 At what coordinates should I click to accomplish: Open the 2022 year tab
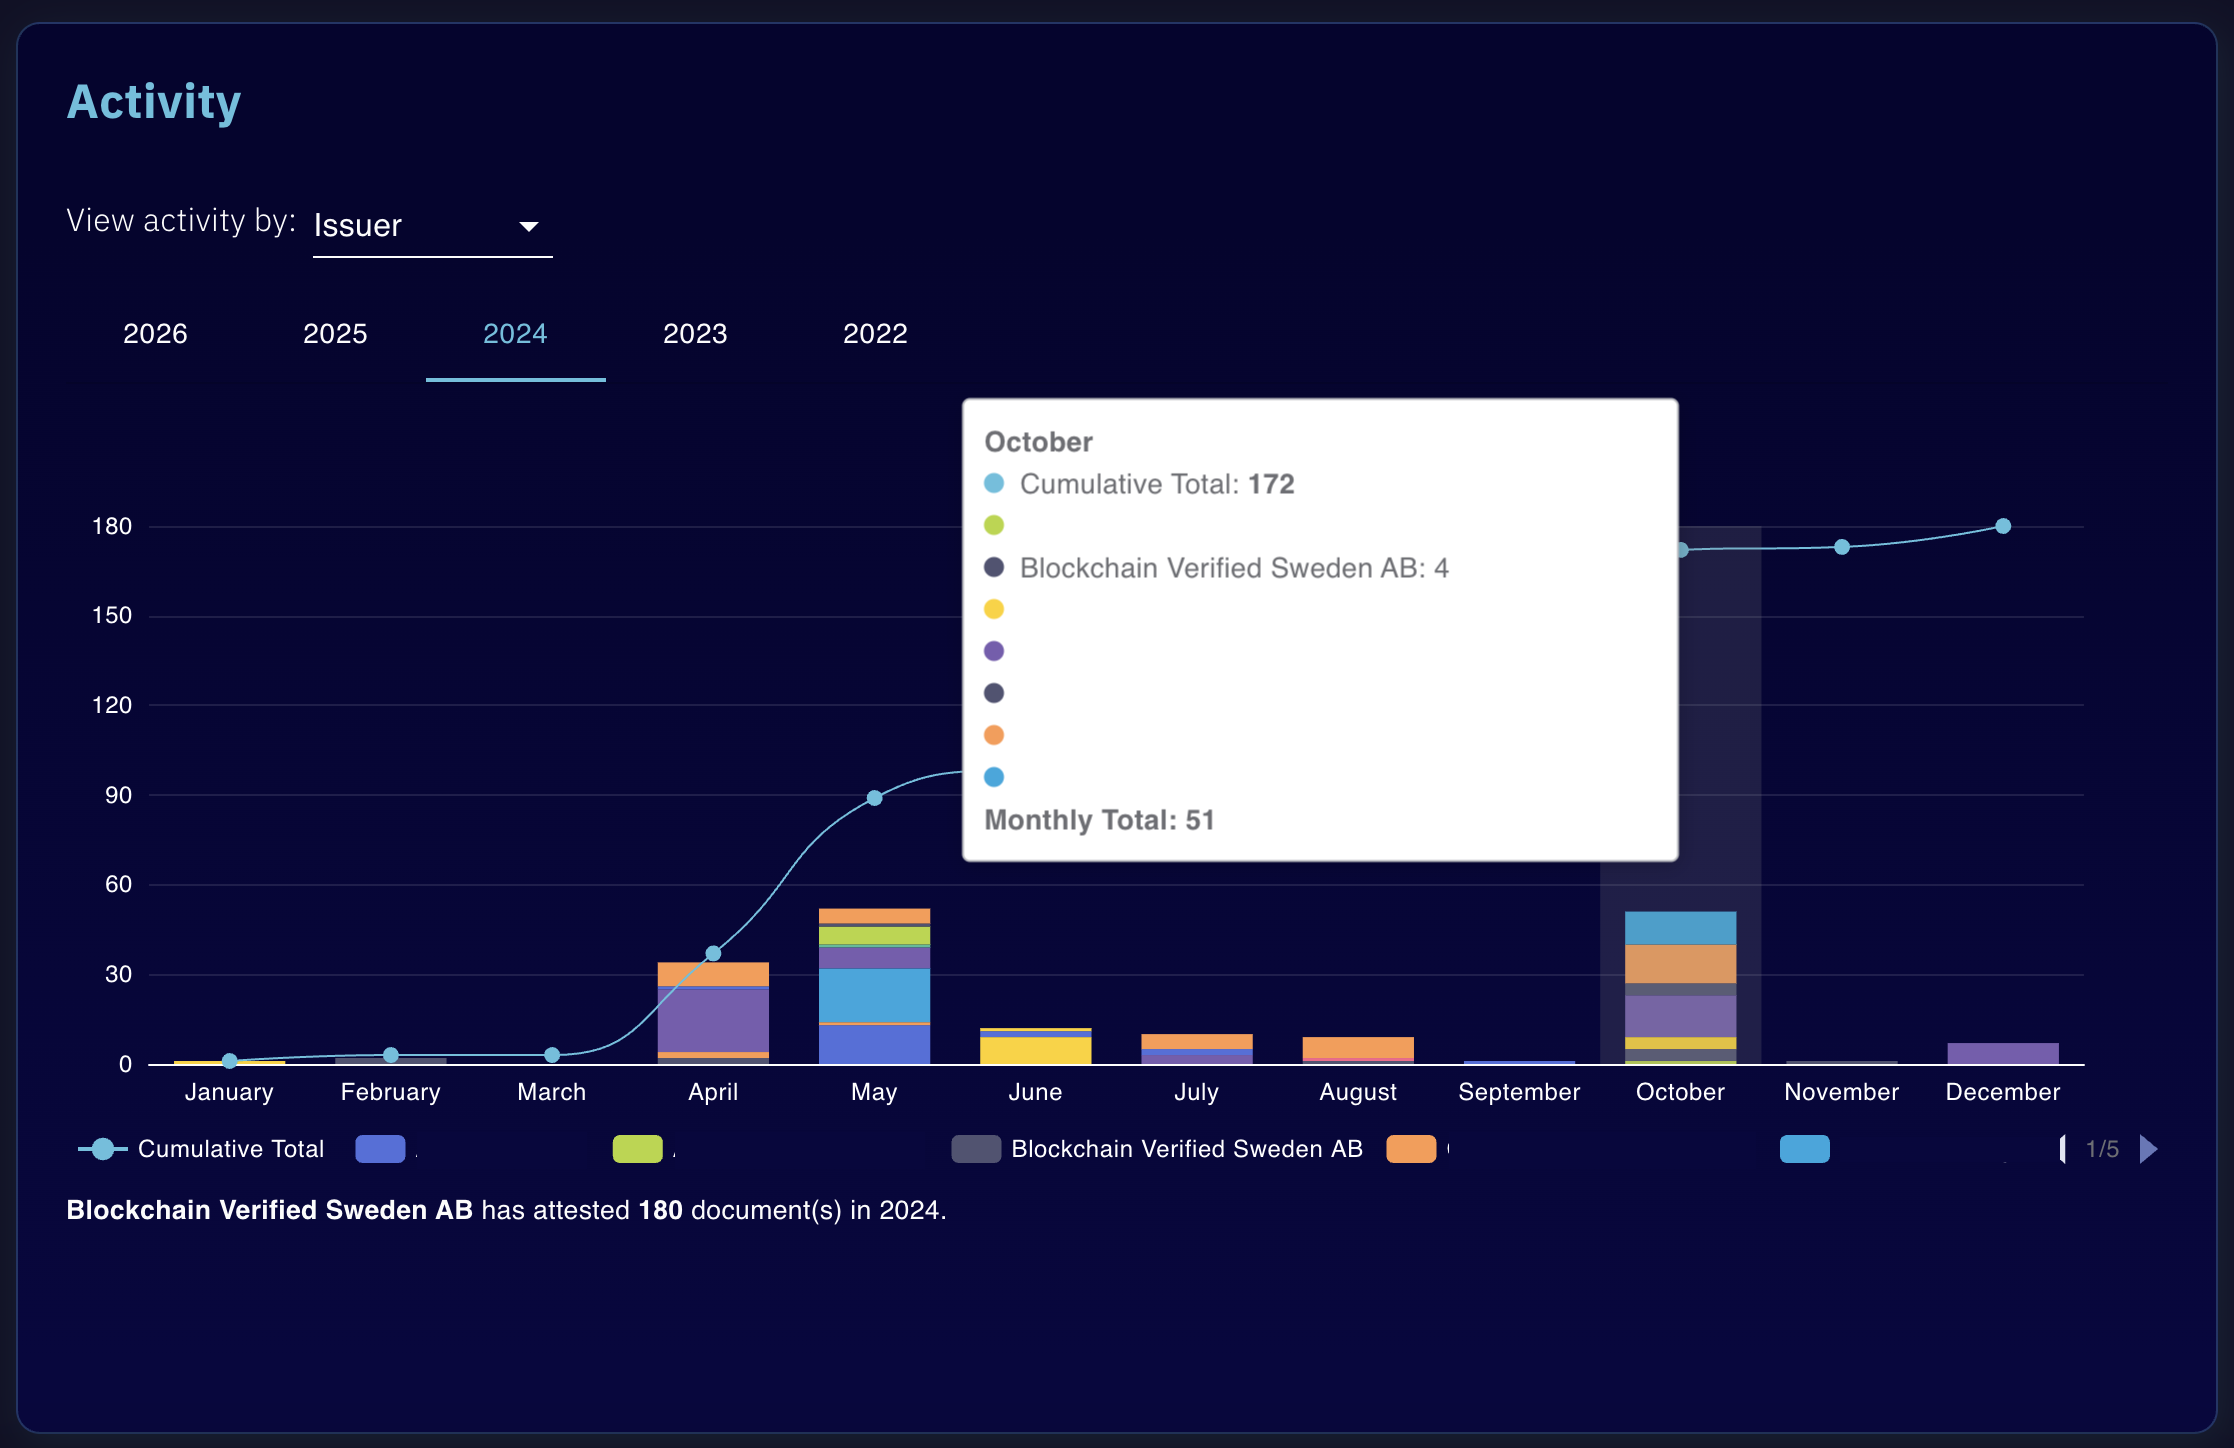[x=875, y=334]
